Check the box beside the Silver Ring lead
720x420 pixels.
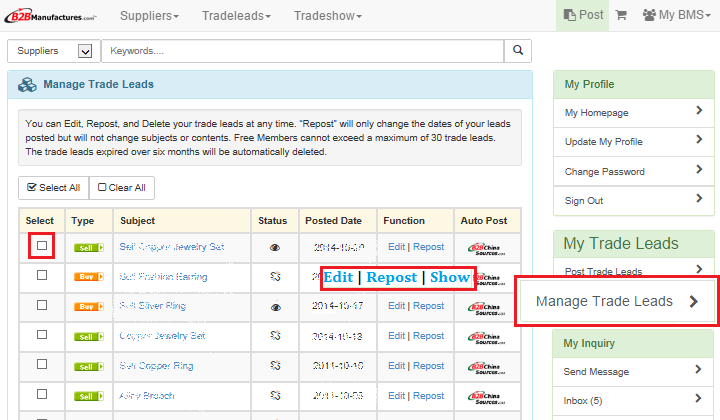click(x=42, y=306)
